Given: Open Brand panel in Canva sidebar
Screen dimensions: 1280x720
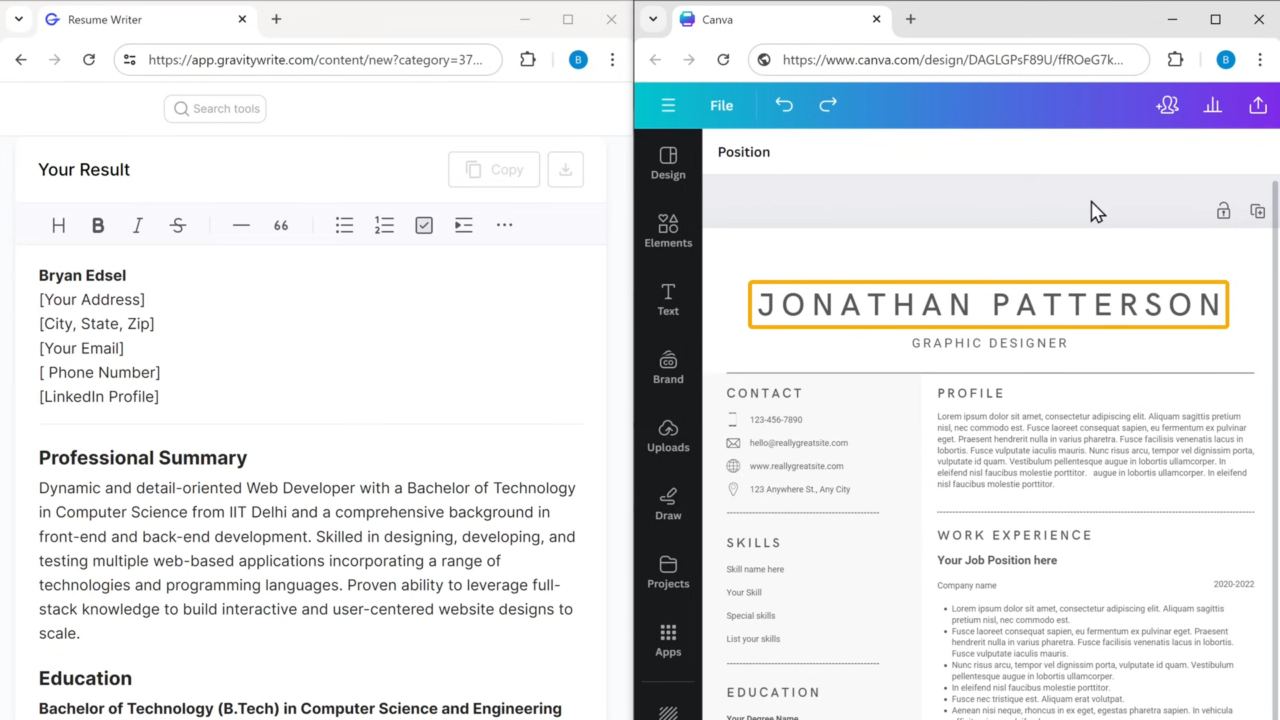Looking at the screenshot, I should coord(668,367).
